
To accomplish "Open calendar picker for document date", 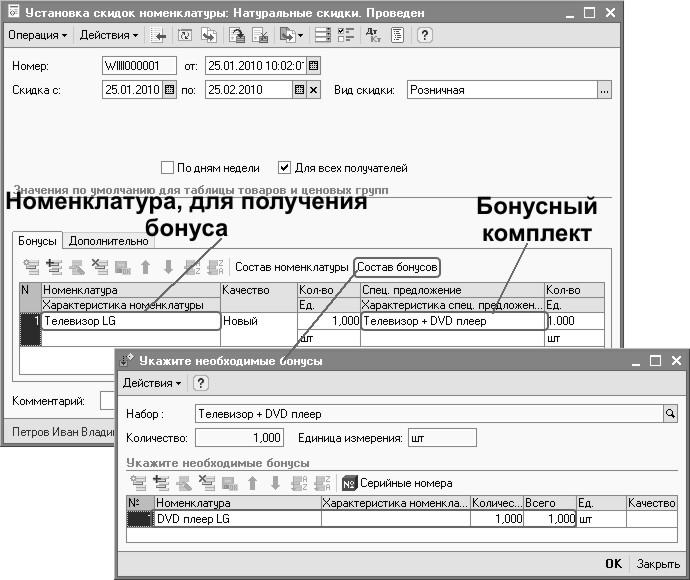I will tap(313, 66).
